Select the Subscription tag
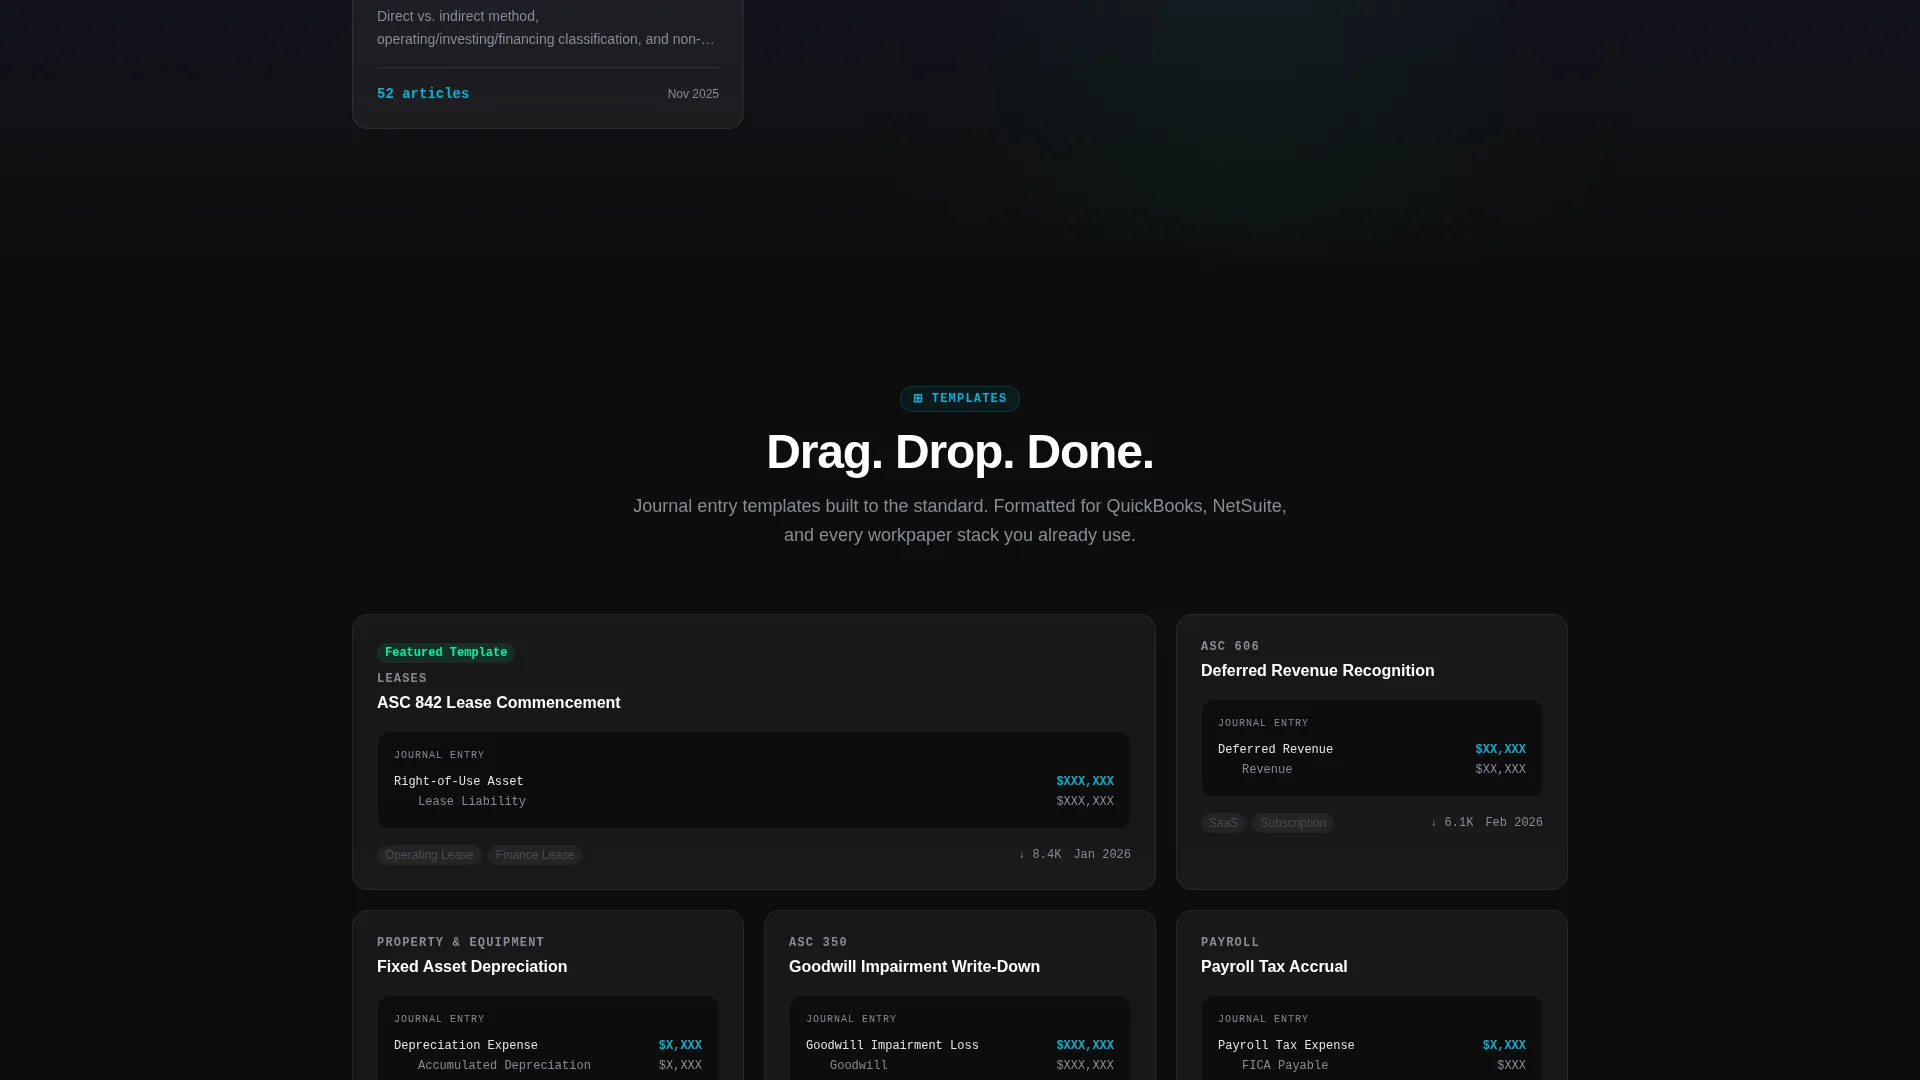Viewport: 1920px width, 1080px height. tap(1293, 823)
